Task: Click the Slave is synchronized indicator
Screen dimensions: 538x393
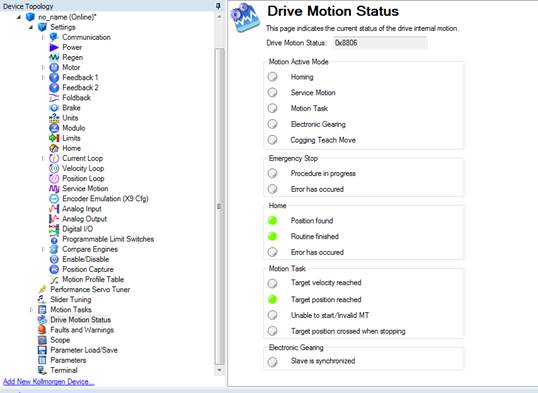Action: click(272, 361)
